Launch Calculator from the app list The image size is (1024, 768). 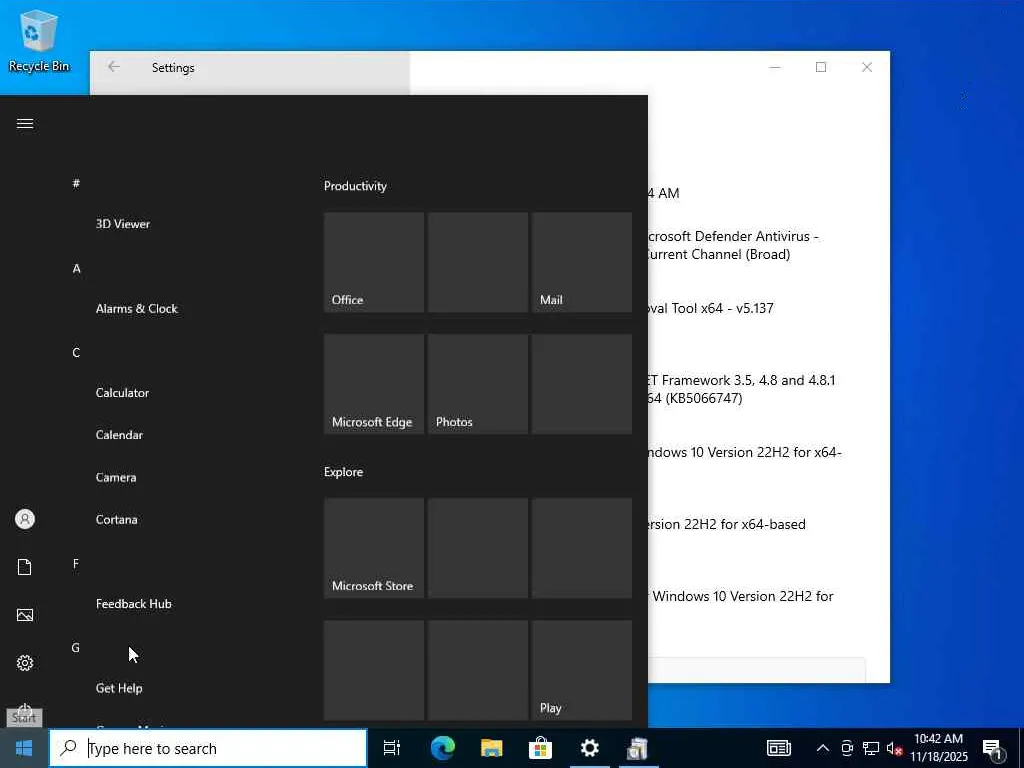click(x=122, y=393)
